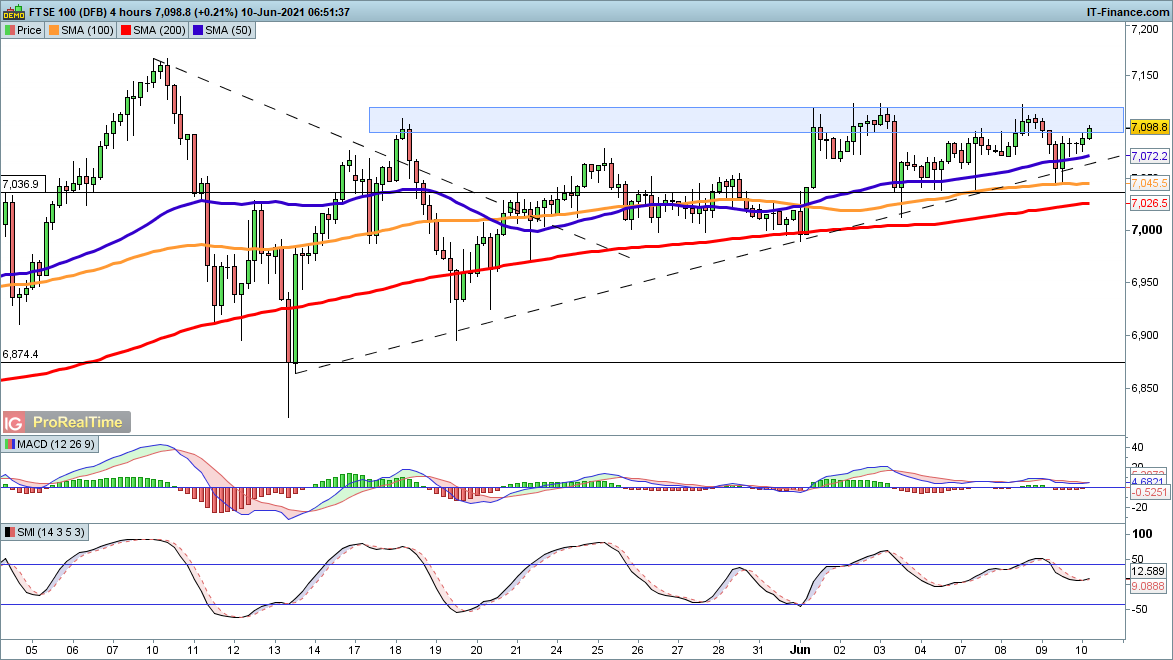1173x660 pixels.
Task: Click the IG logo in the watermark
Action: pyautogui.click(x=15, y=423)
